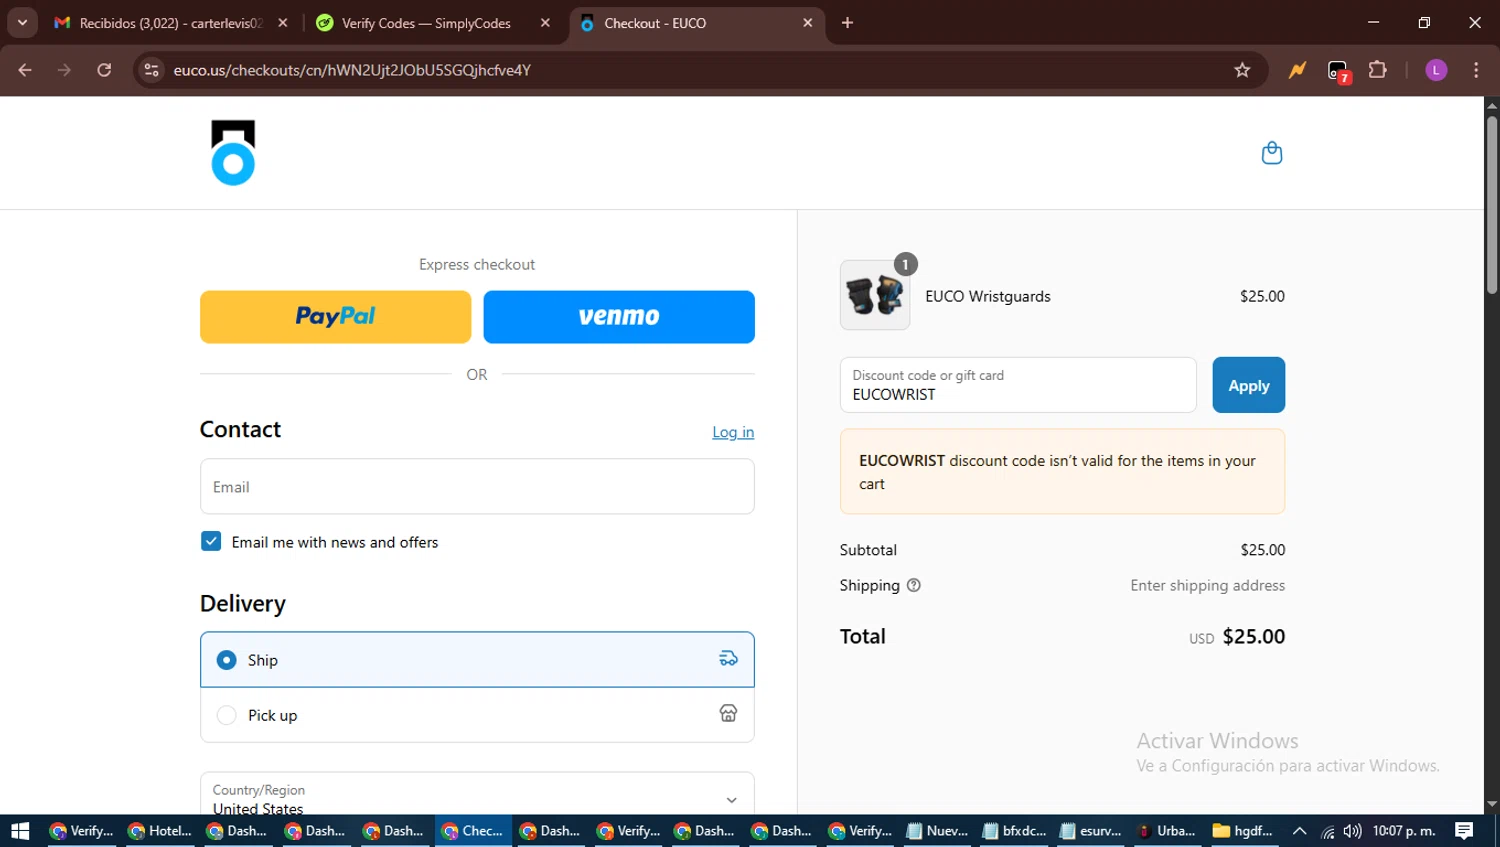Click the orange extension icon in toolbar
The width and height of the screenshot is (1500, 847).
[x=1297, y=70]
